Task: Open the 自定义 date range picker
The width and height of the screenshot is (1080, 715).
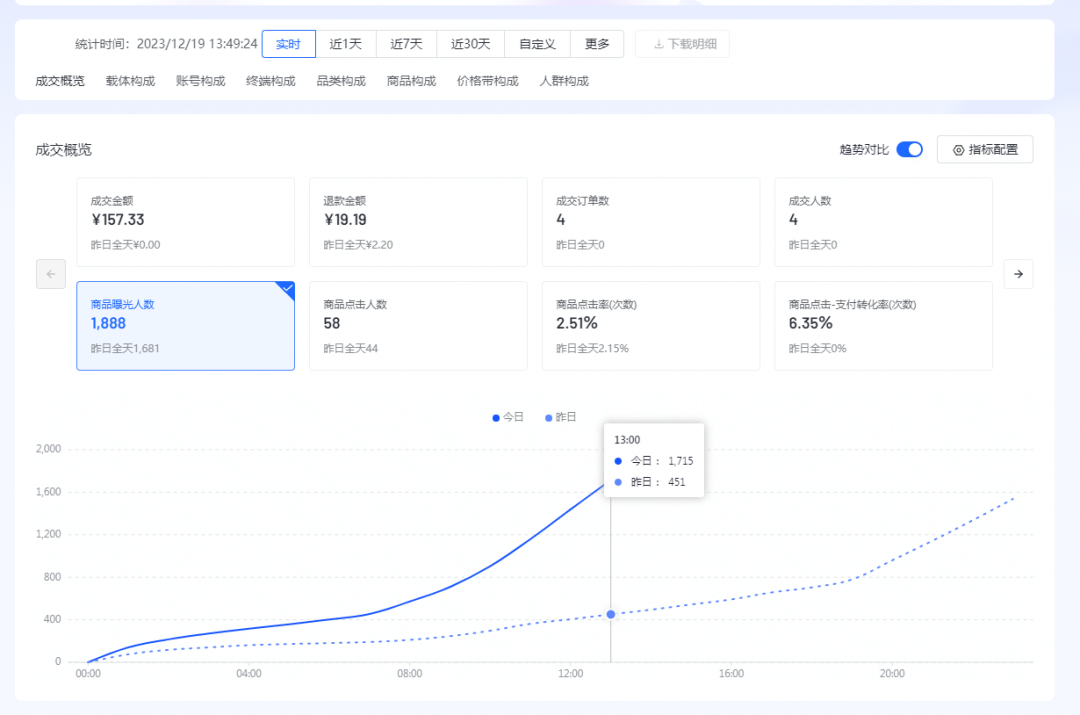Action: click(x=537, y=44)
